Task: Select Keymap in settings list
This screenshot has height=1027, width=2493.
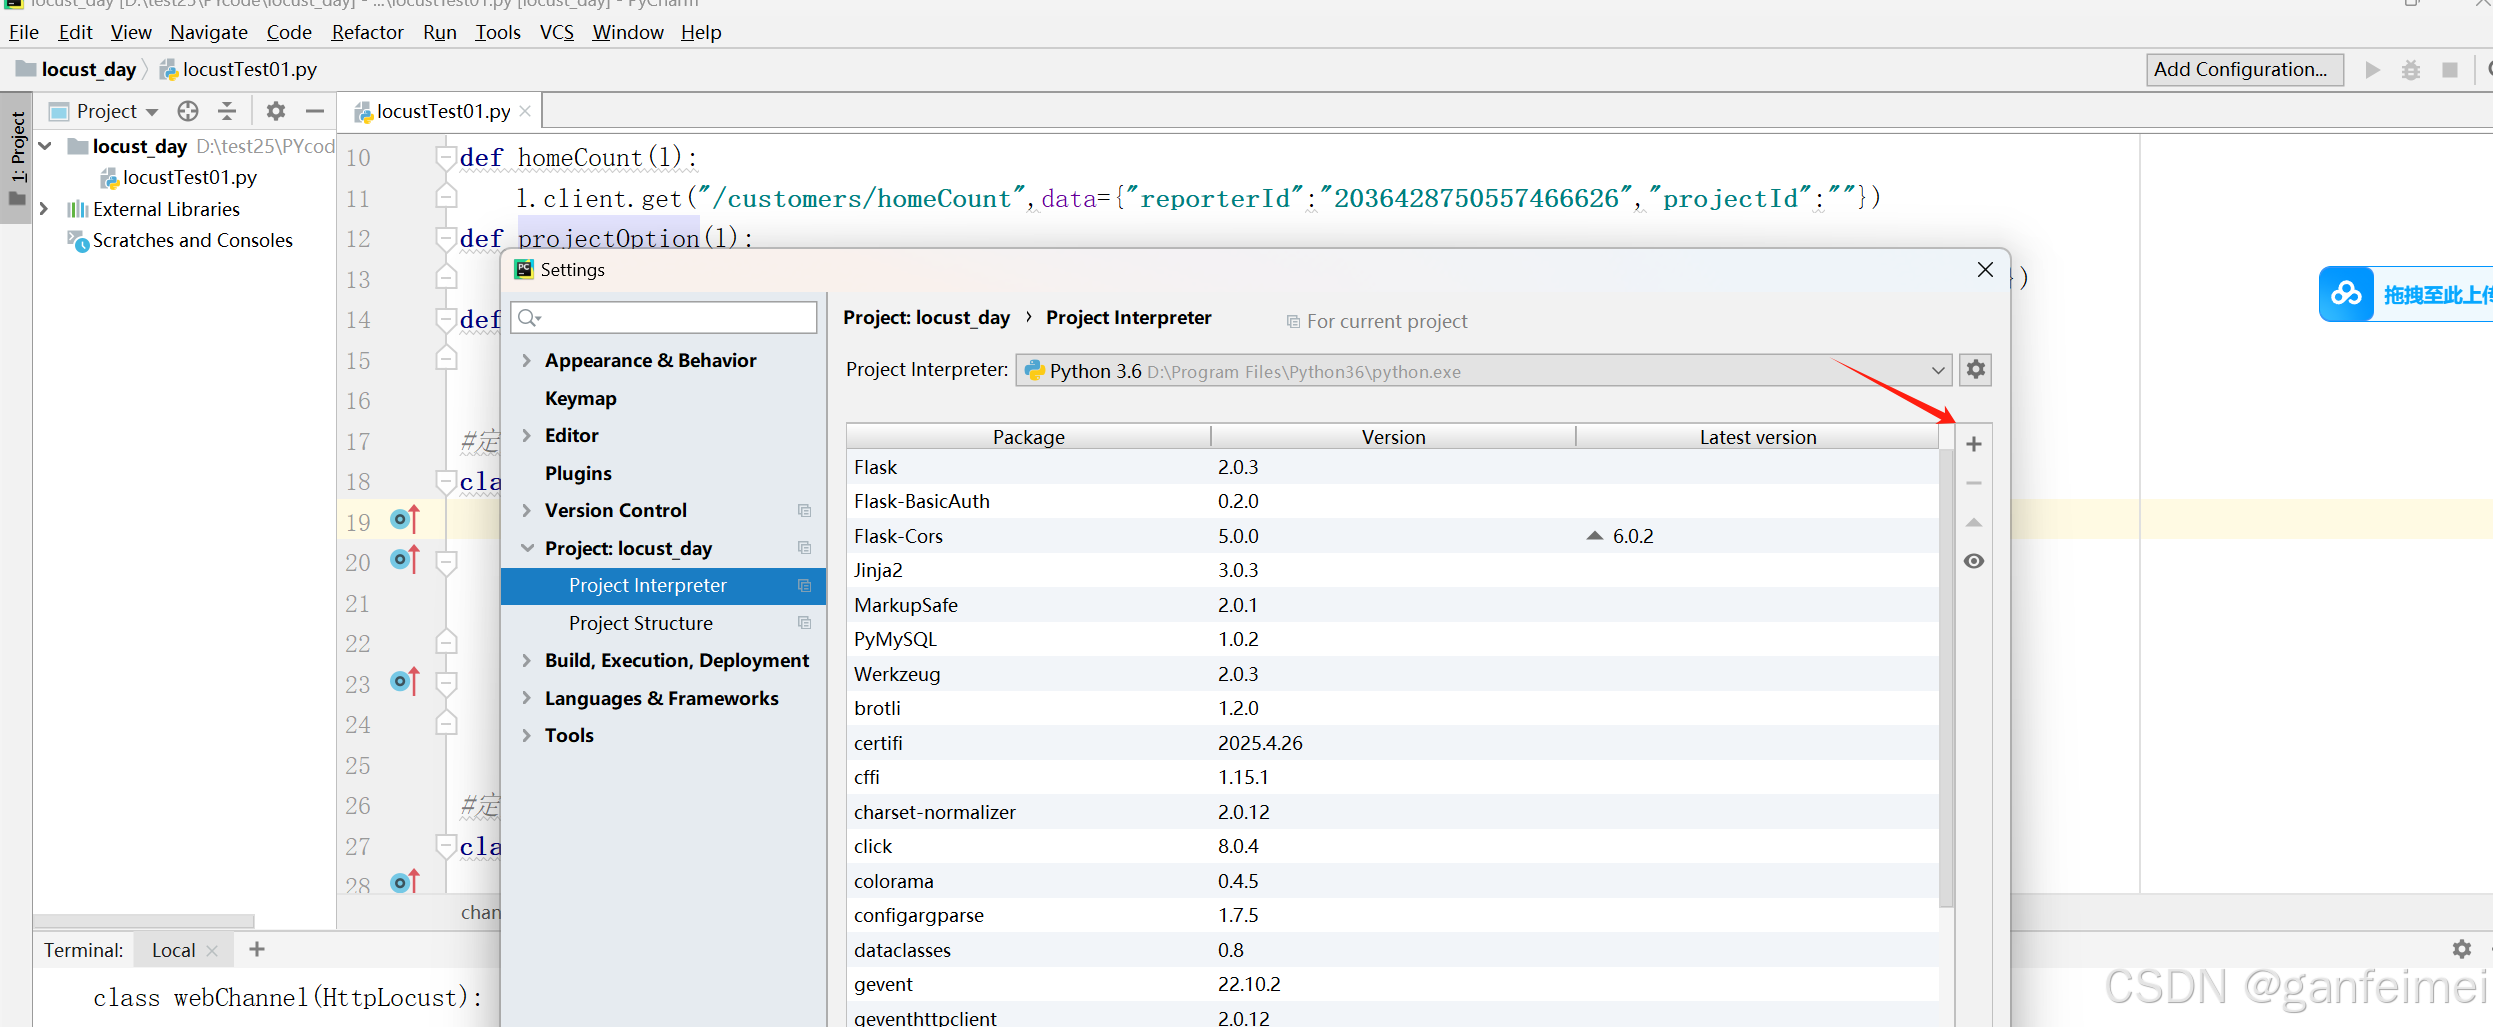Action: click(x=580, y=398)
